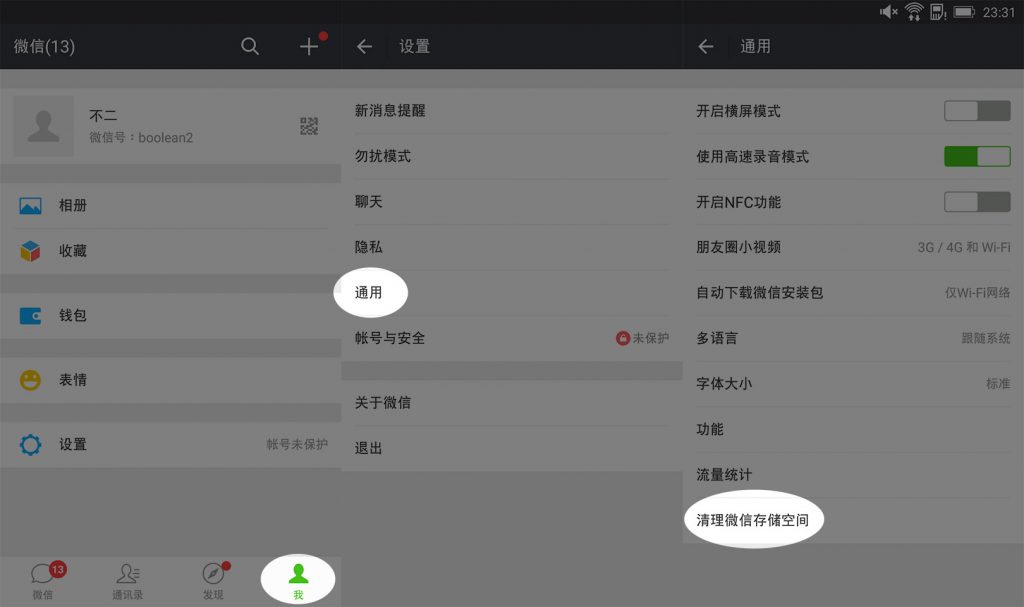Screen dimensions: 1024x607
Task: Open 聊天 settings
Action: point(512,202)
